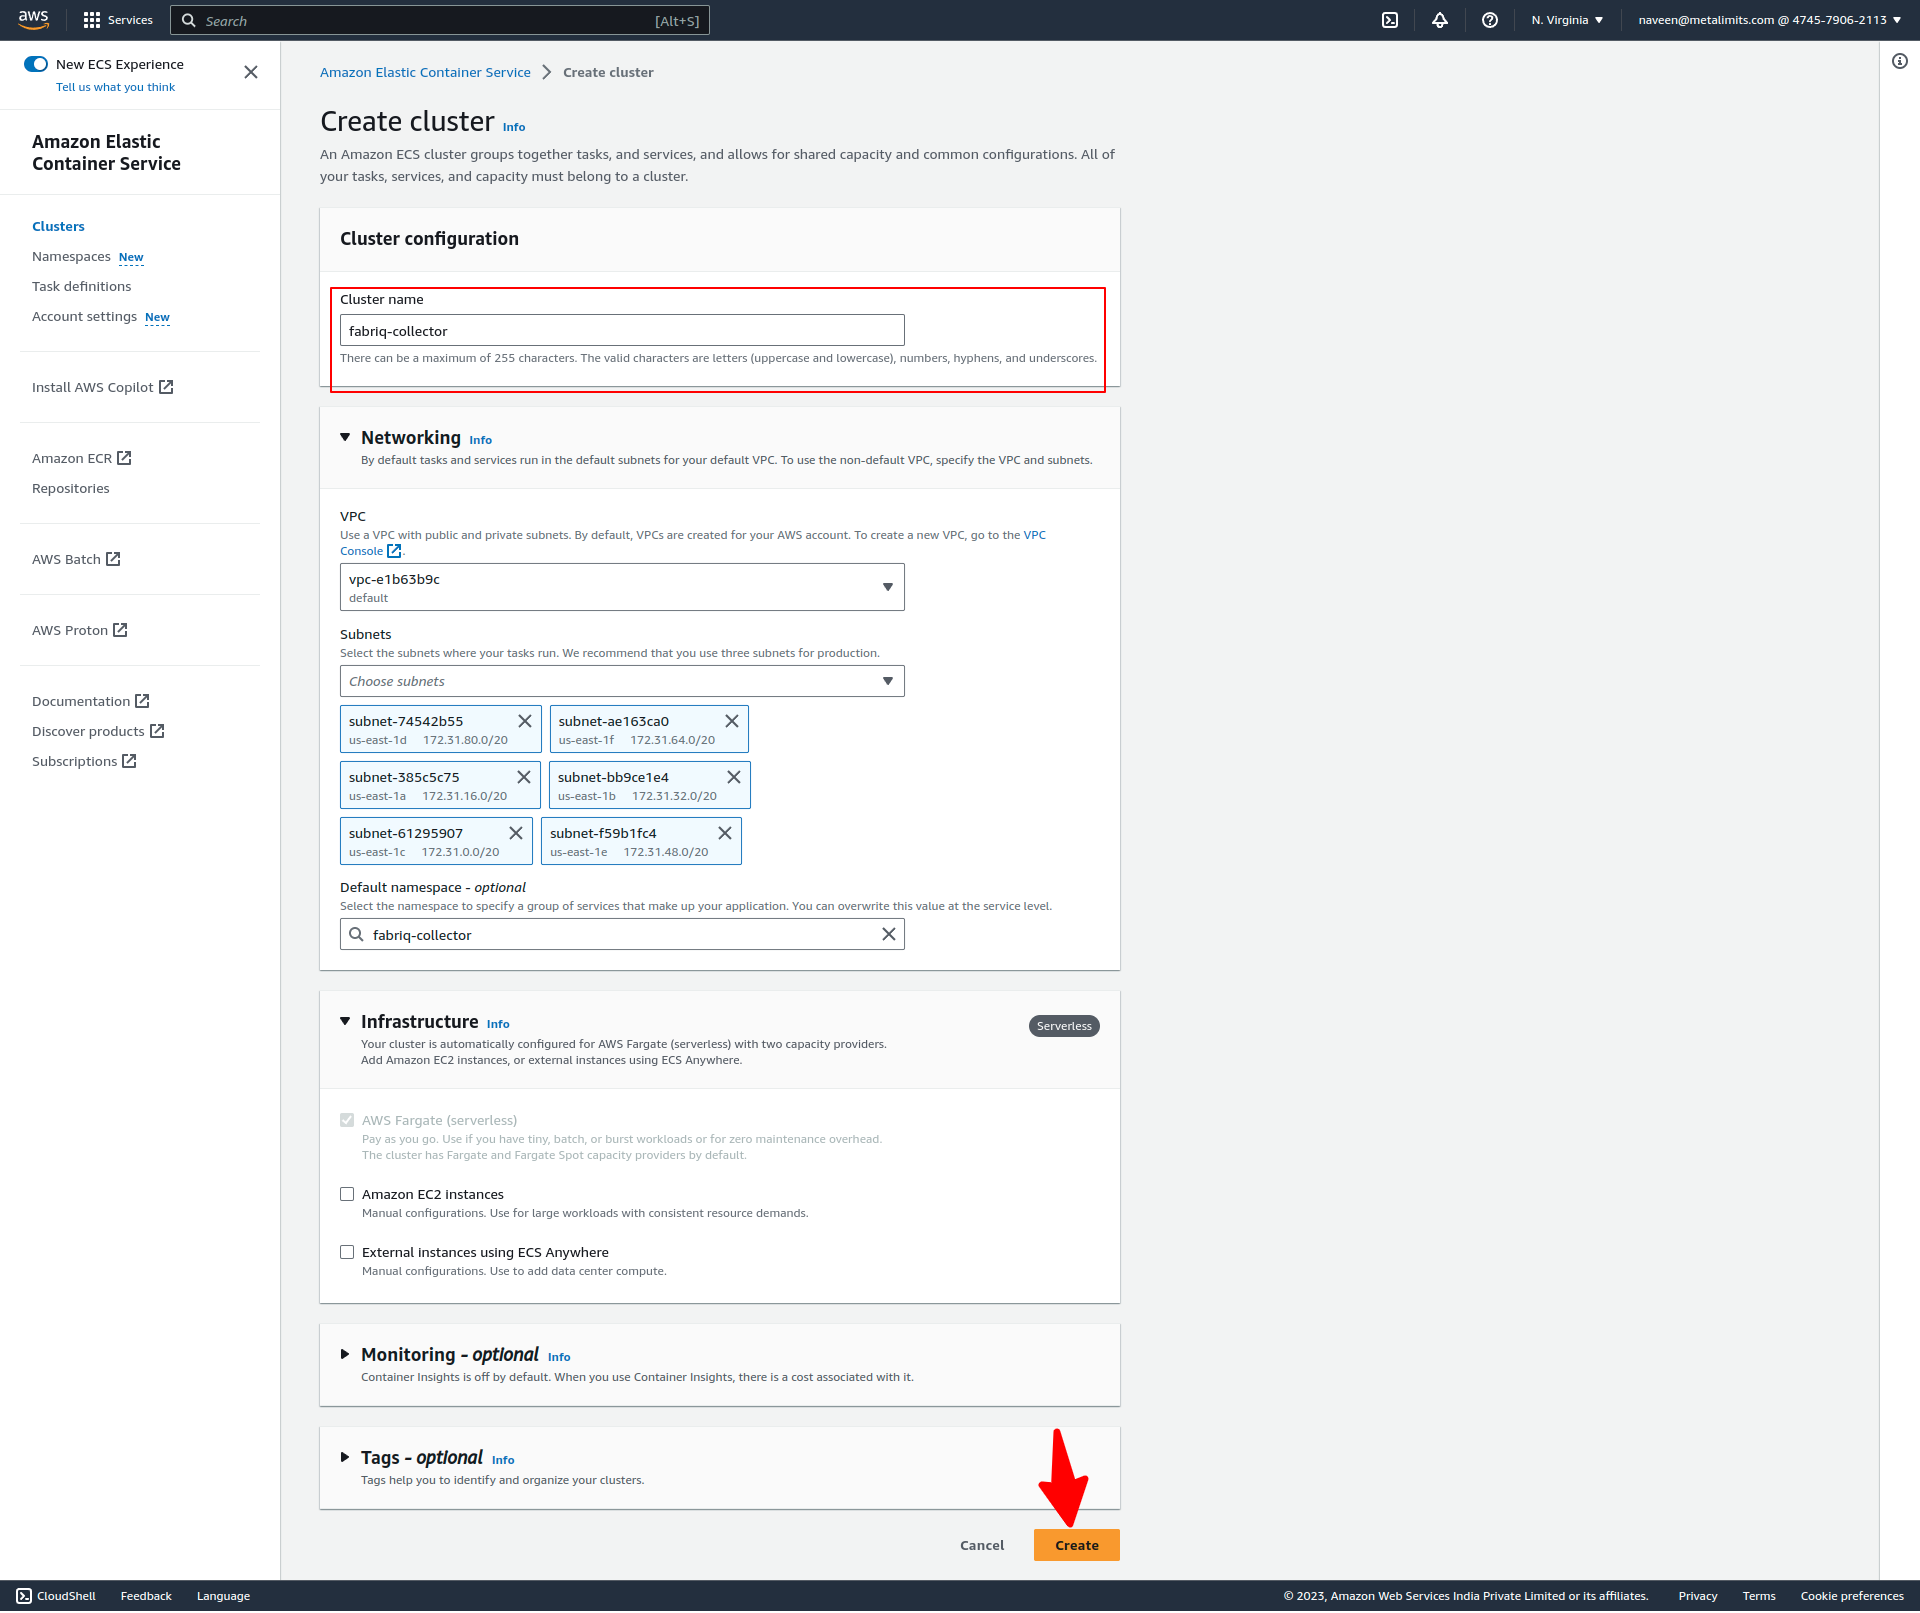Collapse the Networking section
1920x1613 pixels.
345,438
